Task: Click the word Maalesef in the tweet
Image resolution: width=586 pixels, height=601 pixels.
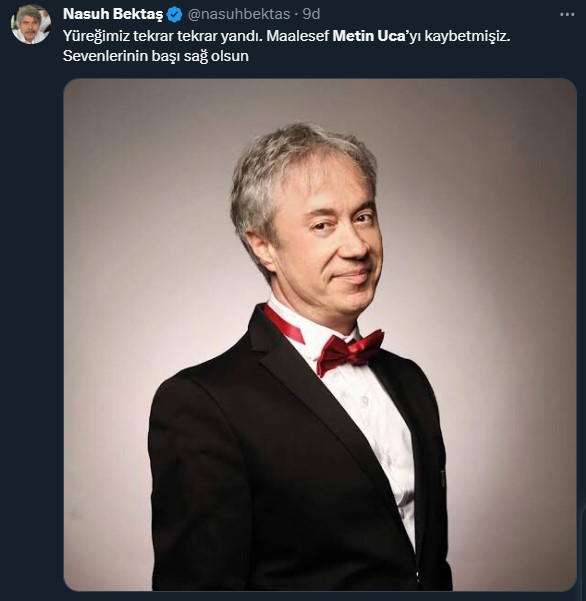Action: 298,36
